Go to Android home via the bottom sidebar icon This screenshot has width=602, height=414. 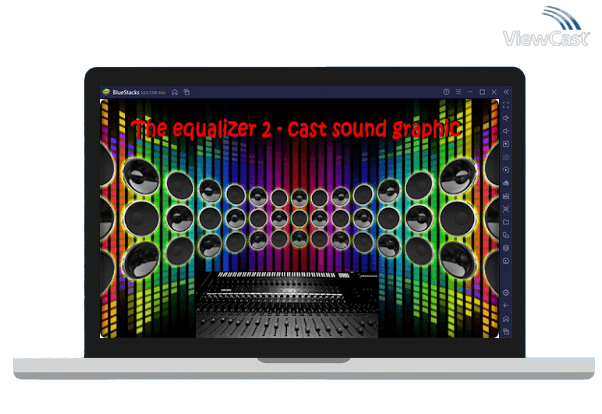(506, 319)
